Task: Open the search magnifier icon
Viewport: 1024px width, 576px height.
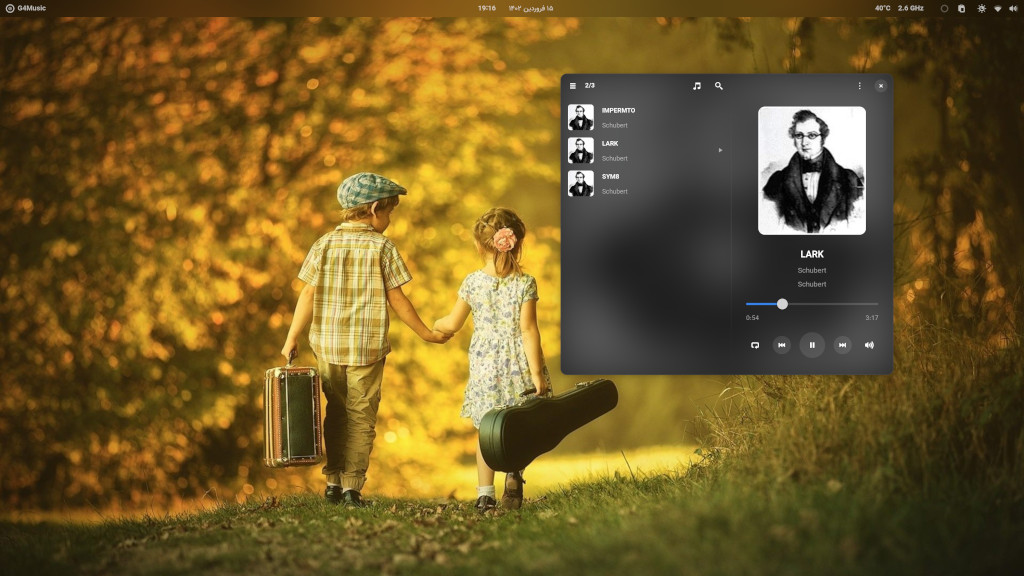Action: (x=718, y=86)
